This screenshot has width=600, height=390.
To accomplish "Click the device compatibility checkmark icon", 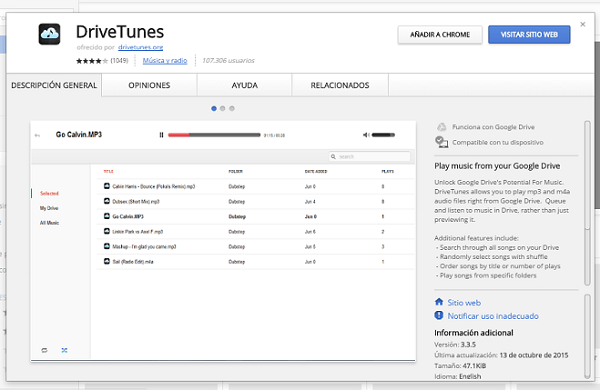I will pos(442,142).
